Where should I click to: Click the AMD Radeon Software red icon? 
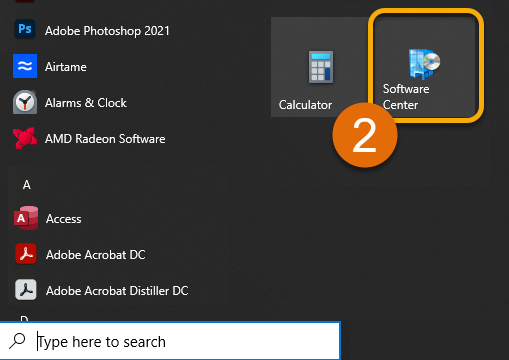(25, 138)
